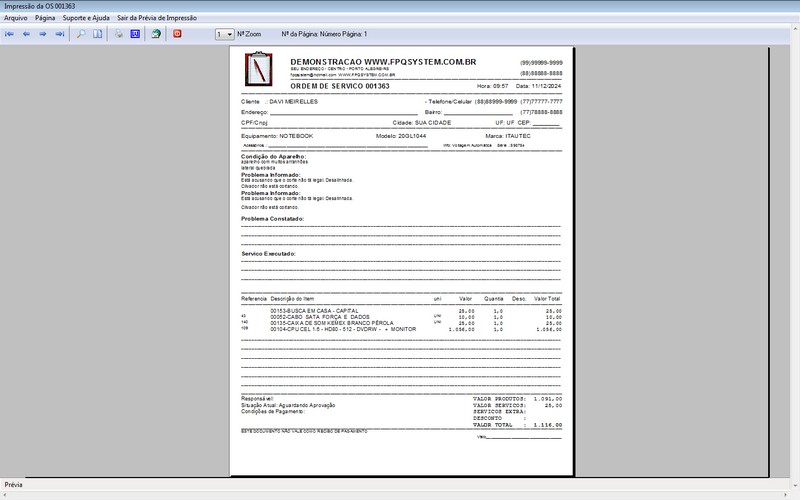Click the red exit preview icon
Viewport: 800px width, 500px height.
click(x=177, y=34)
